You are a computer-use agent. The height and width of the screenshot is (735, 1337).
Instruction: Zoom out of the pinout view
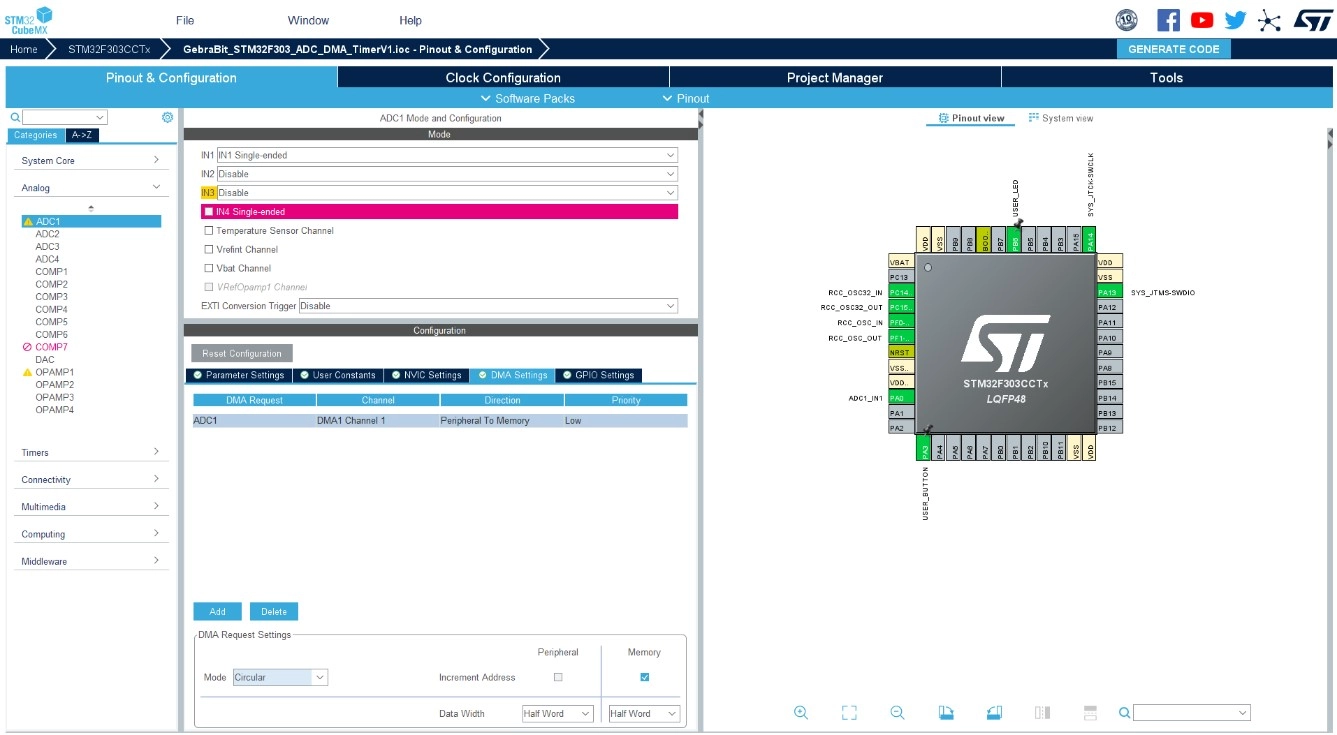[897, 713]
